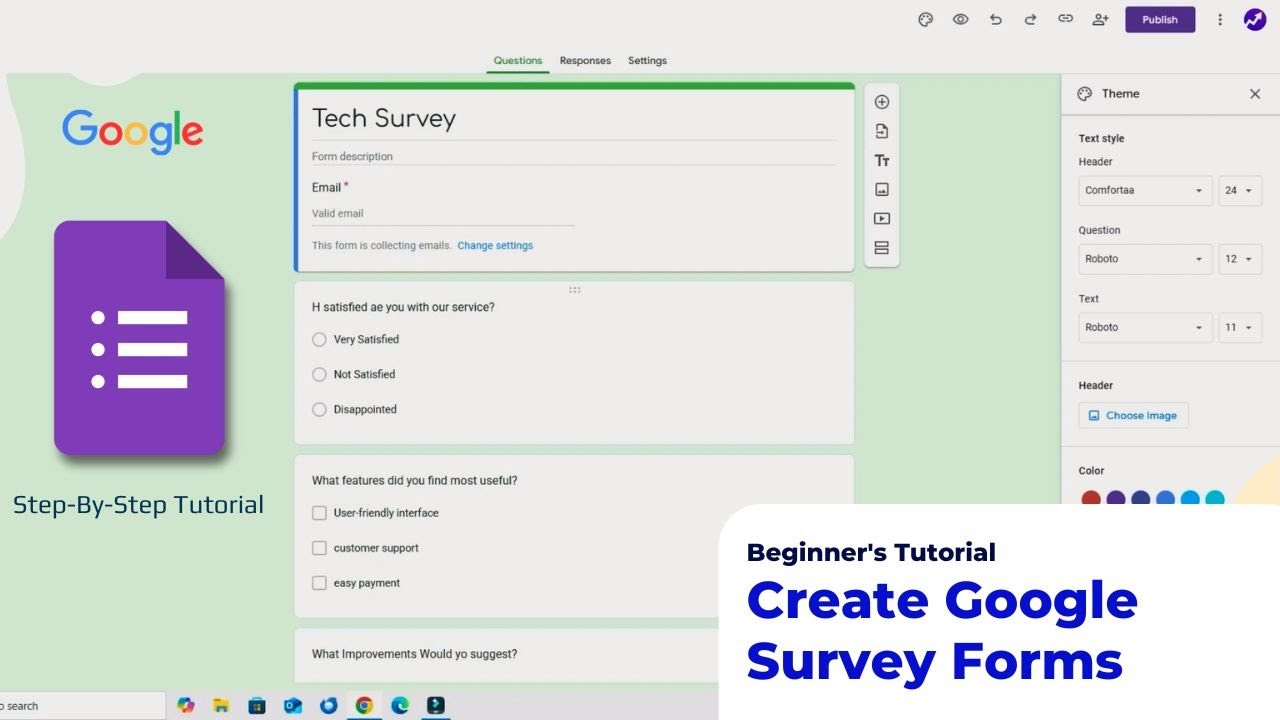Open File Explorer from the taskbar
1280x720 pixels.
[x=221, y=706]
